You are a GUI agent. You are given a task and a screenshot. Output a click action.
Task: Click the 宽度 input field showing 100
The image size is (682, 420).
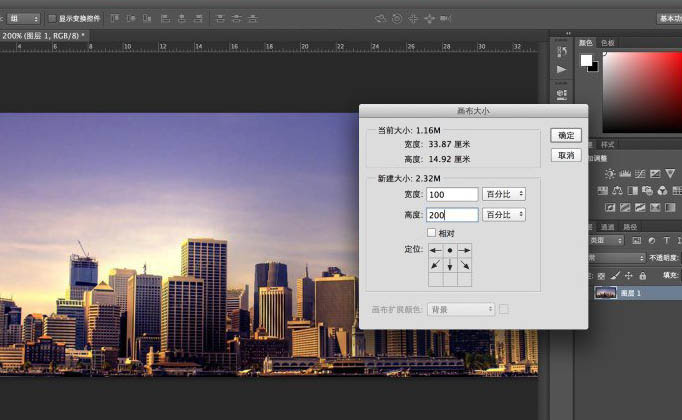tap(452, 193)
